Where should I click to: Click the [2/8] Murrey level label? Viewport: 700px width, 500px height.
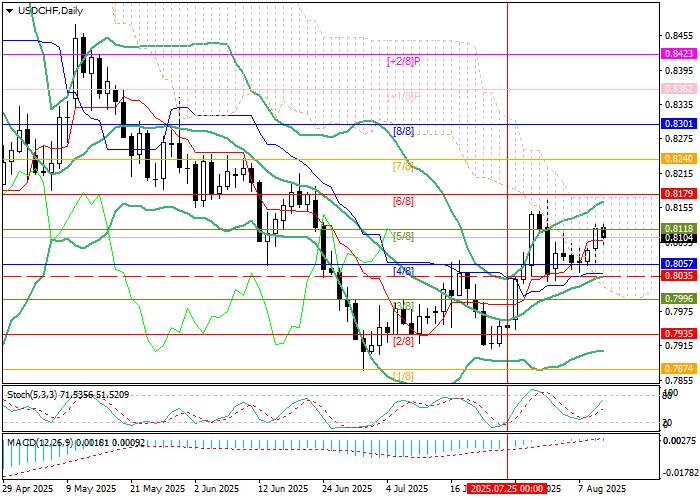point(403,342)
